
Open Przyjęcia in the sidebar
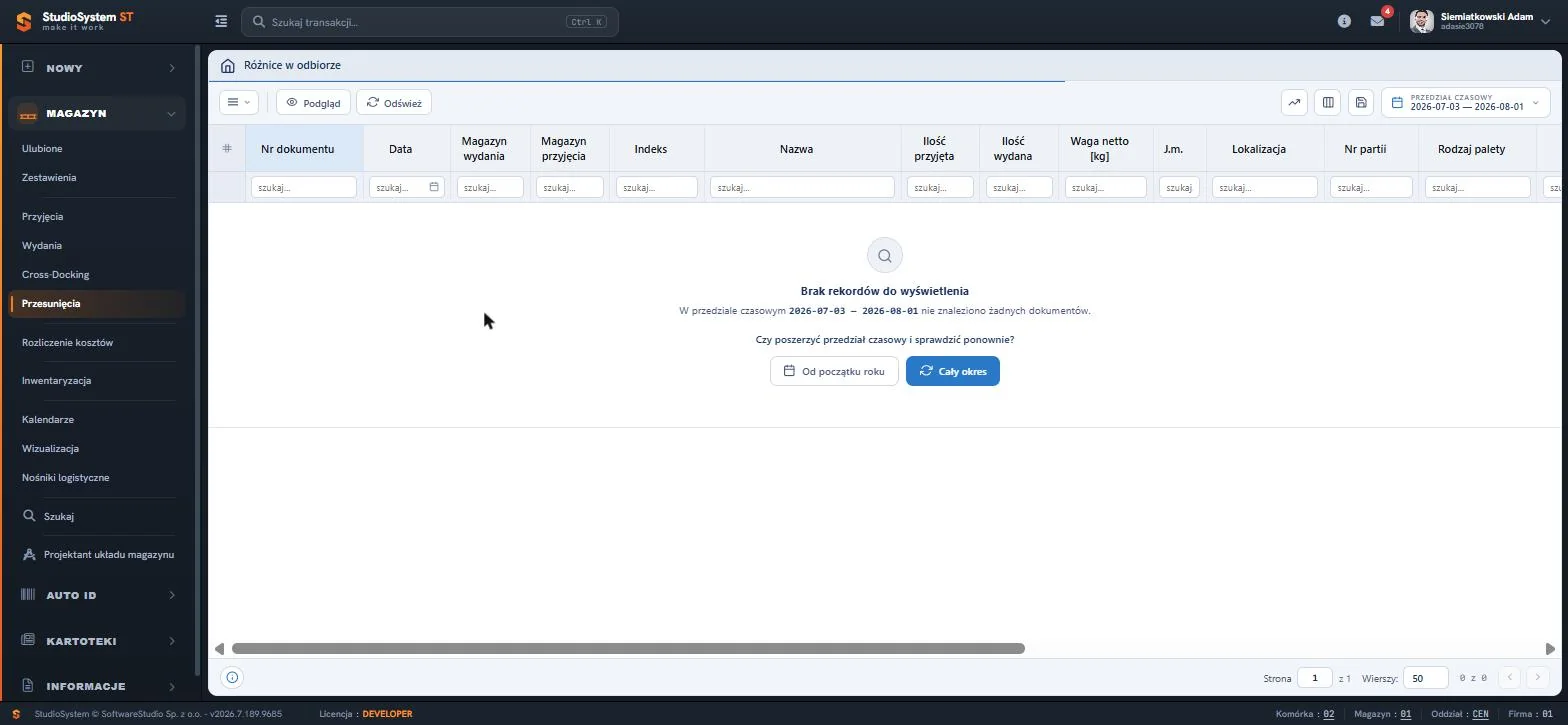tap(43, 216)
